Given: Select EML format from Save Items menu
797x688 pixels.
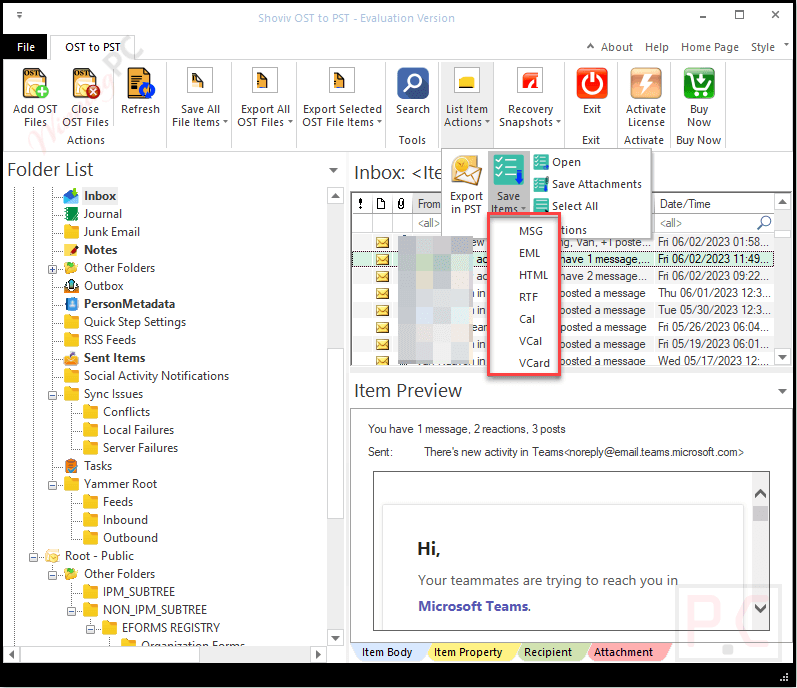Looking at the screenshot, I should tap(529, 253).
